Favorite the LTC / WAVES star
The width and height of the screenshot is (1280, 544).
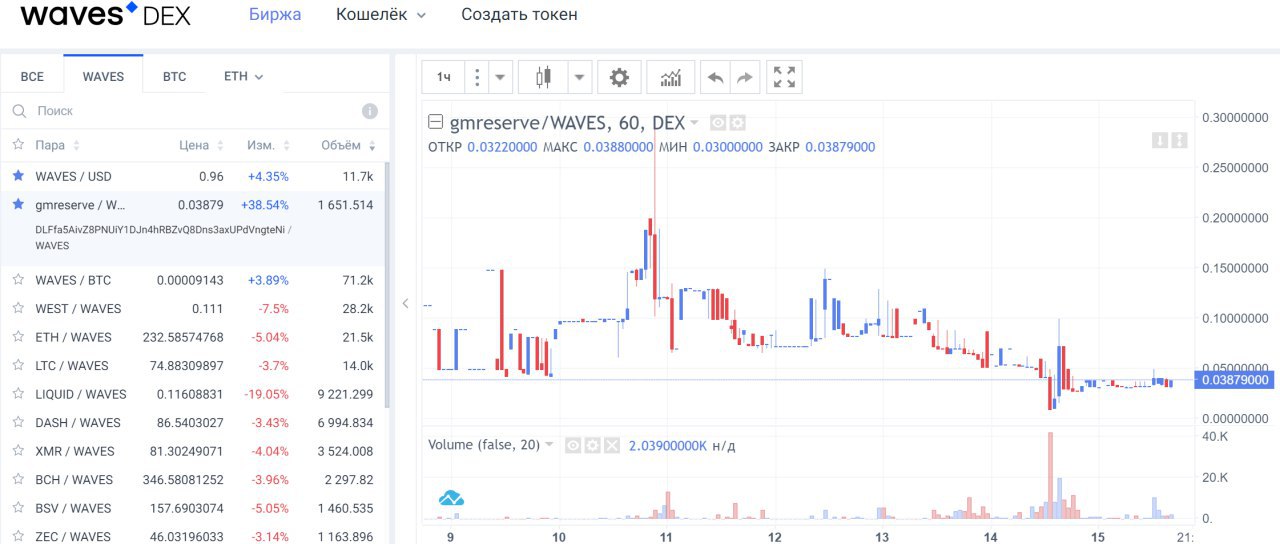pyautogui.click(x=18, y=366)
